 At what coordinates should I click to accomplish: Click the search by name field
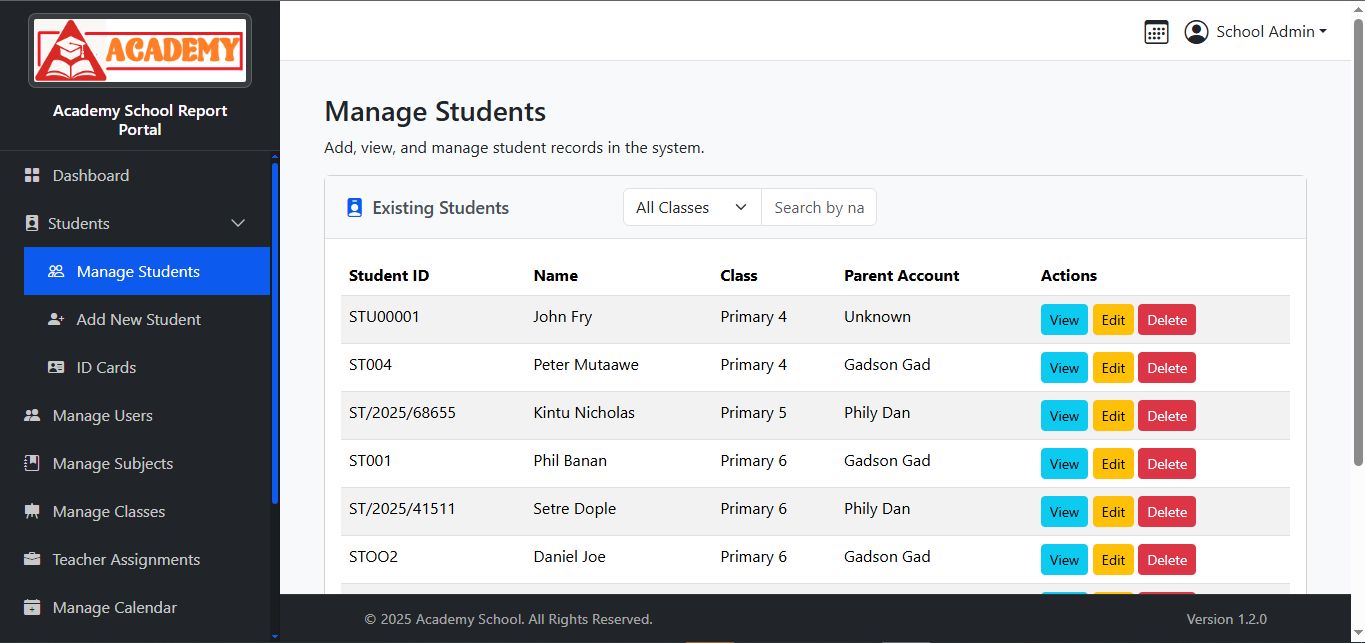818,208
